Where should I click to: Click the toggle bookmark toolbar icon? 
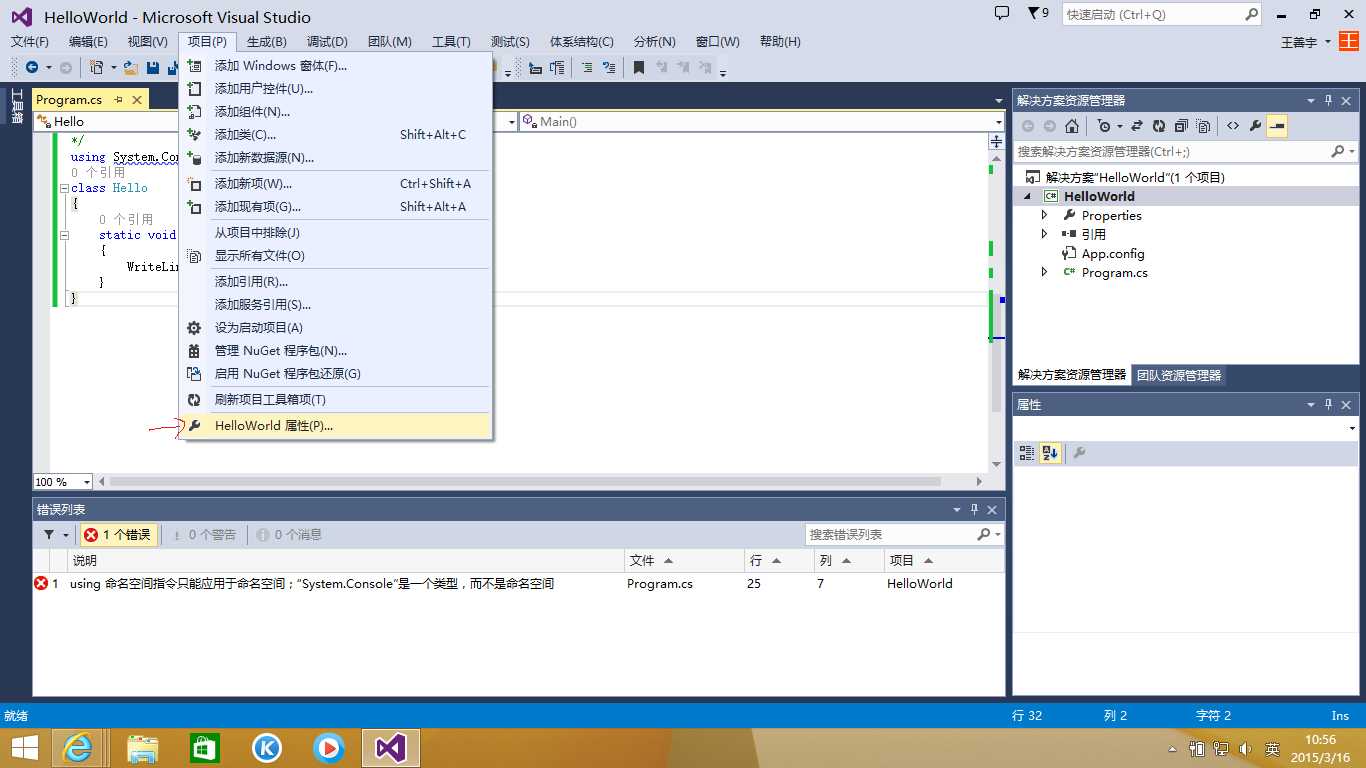[638, 68]
